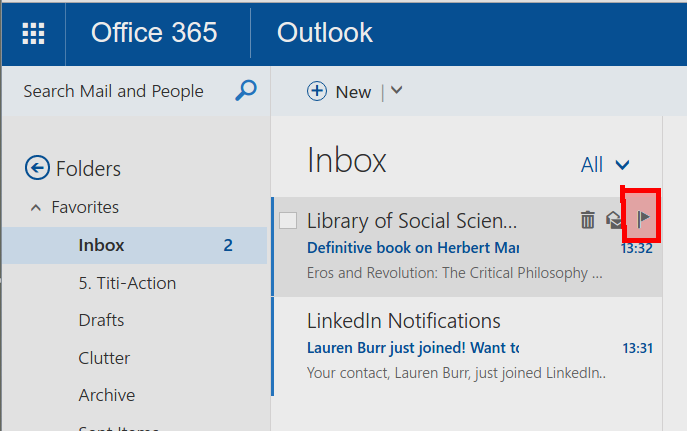Open the New item dropdown arrow

tap(396, 90)
